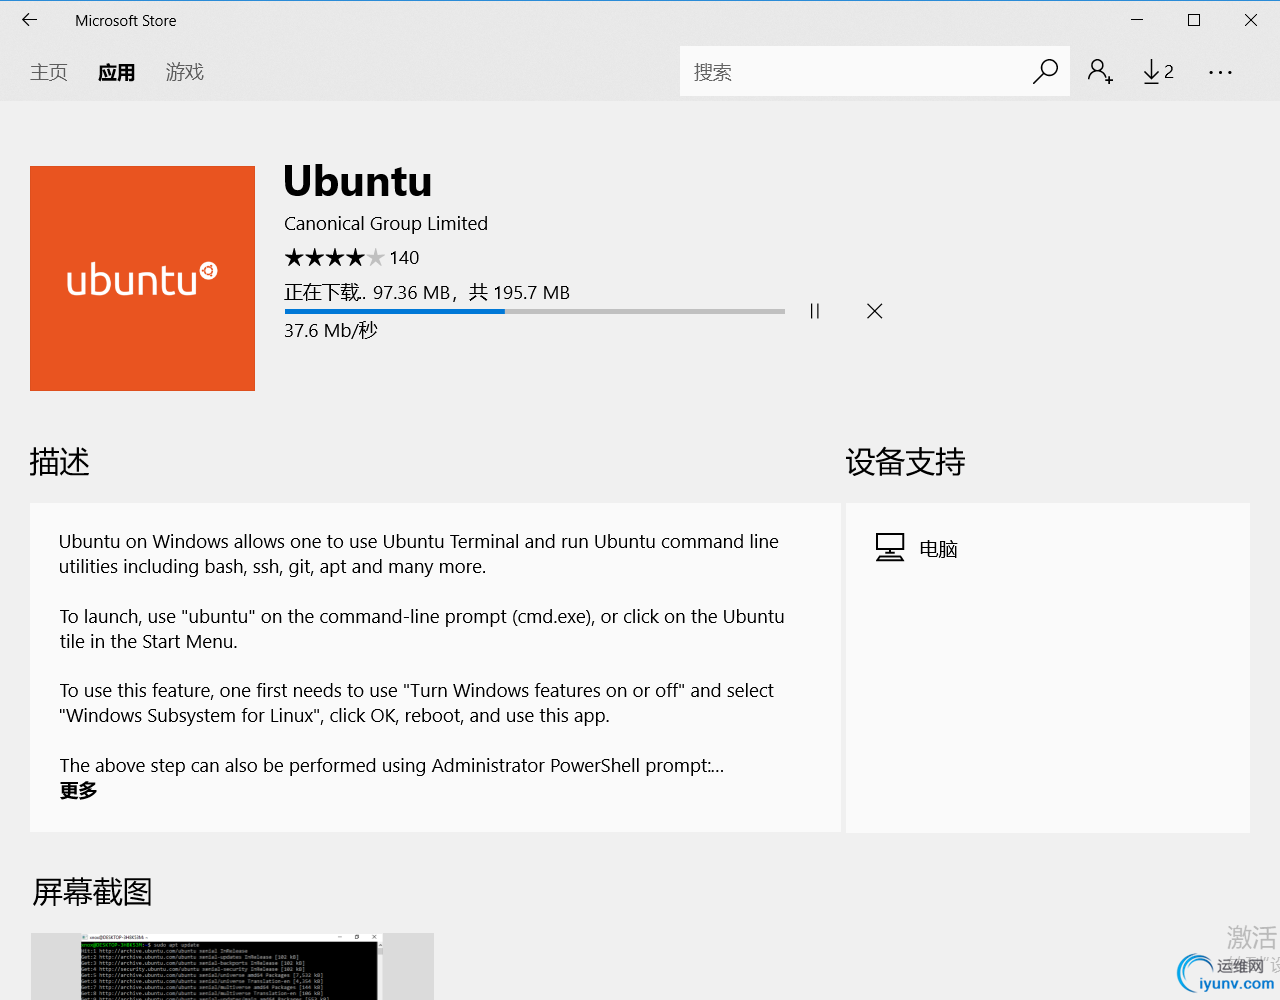Maximize the Microsoft Store window
Viewport: 1280px width, 1000px height.
pos(1194,20)
